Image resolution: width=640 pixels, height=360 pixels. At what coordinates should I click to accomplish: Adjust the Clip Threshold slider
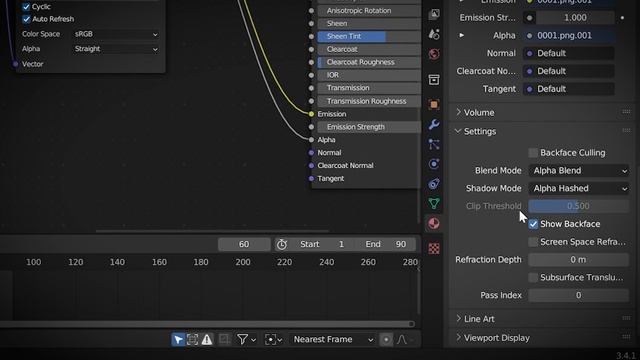pyautogui.click(x=579, y=206)
